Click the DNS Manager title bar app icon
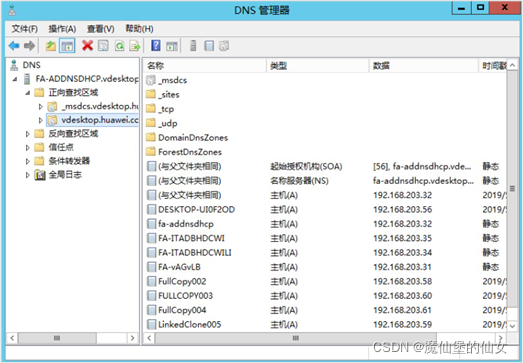Image resolution: width=523 pixels, height=363 pixels. pos(12,10)
